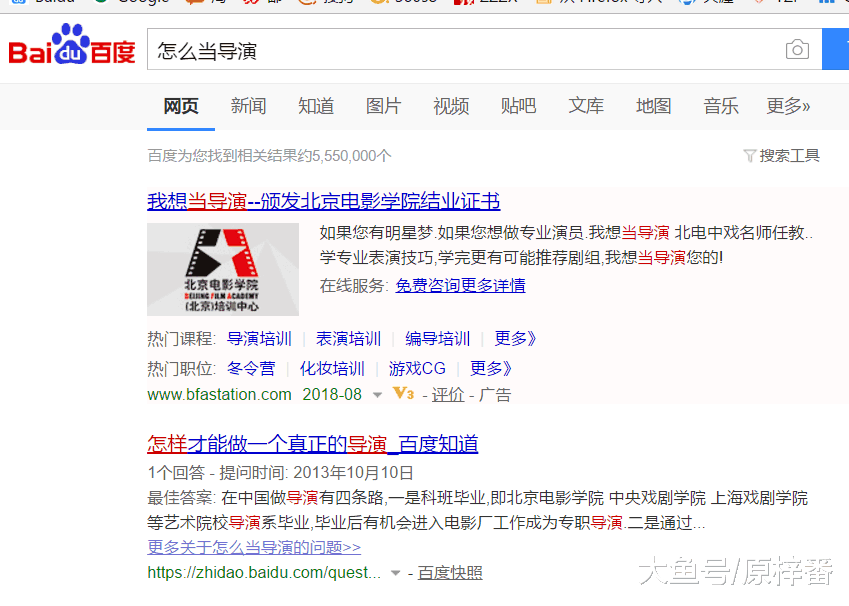Expand dropdown arrow beside zhidao.baidu.com URL
This screenshot has width=849, height=606.
tap(395, 573)
